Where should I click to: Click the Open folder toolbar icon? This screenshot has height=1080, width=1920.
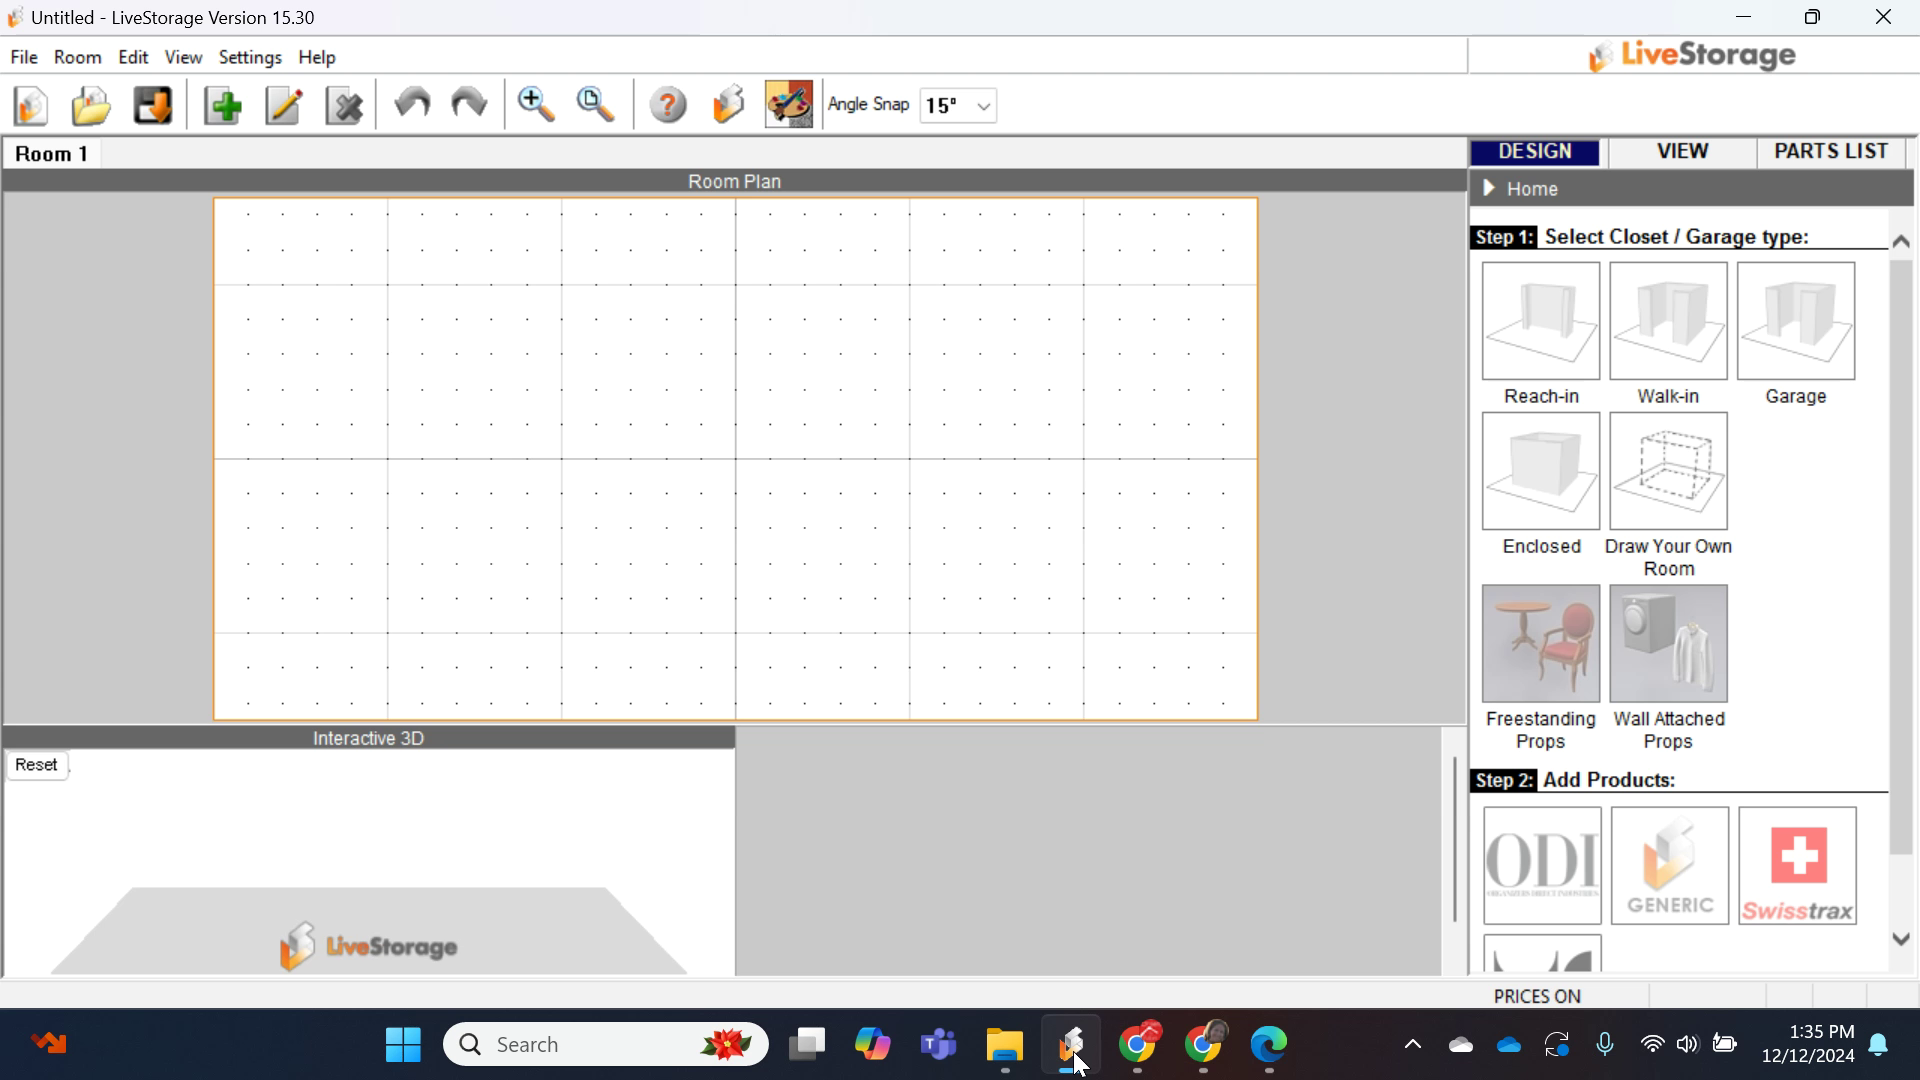click(x=91, y=105)
